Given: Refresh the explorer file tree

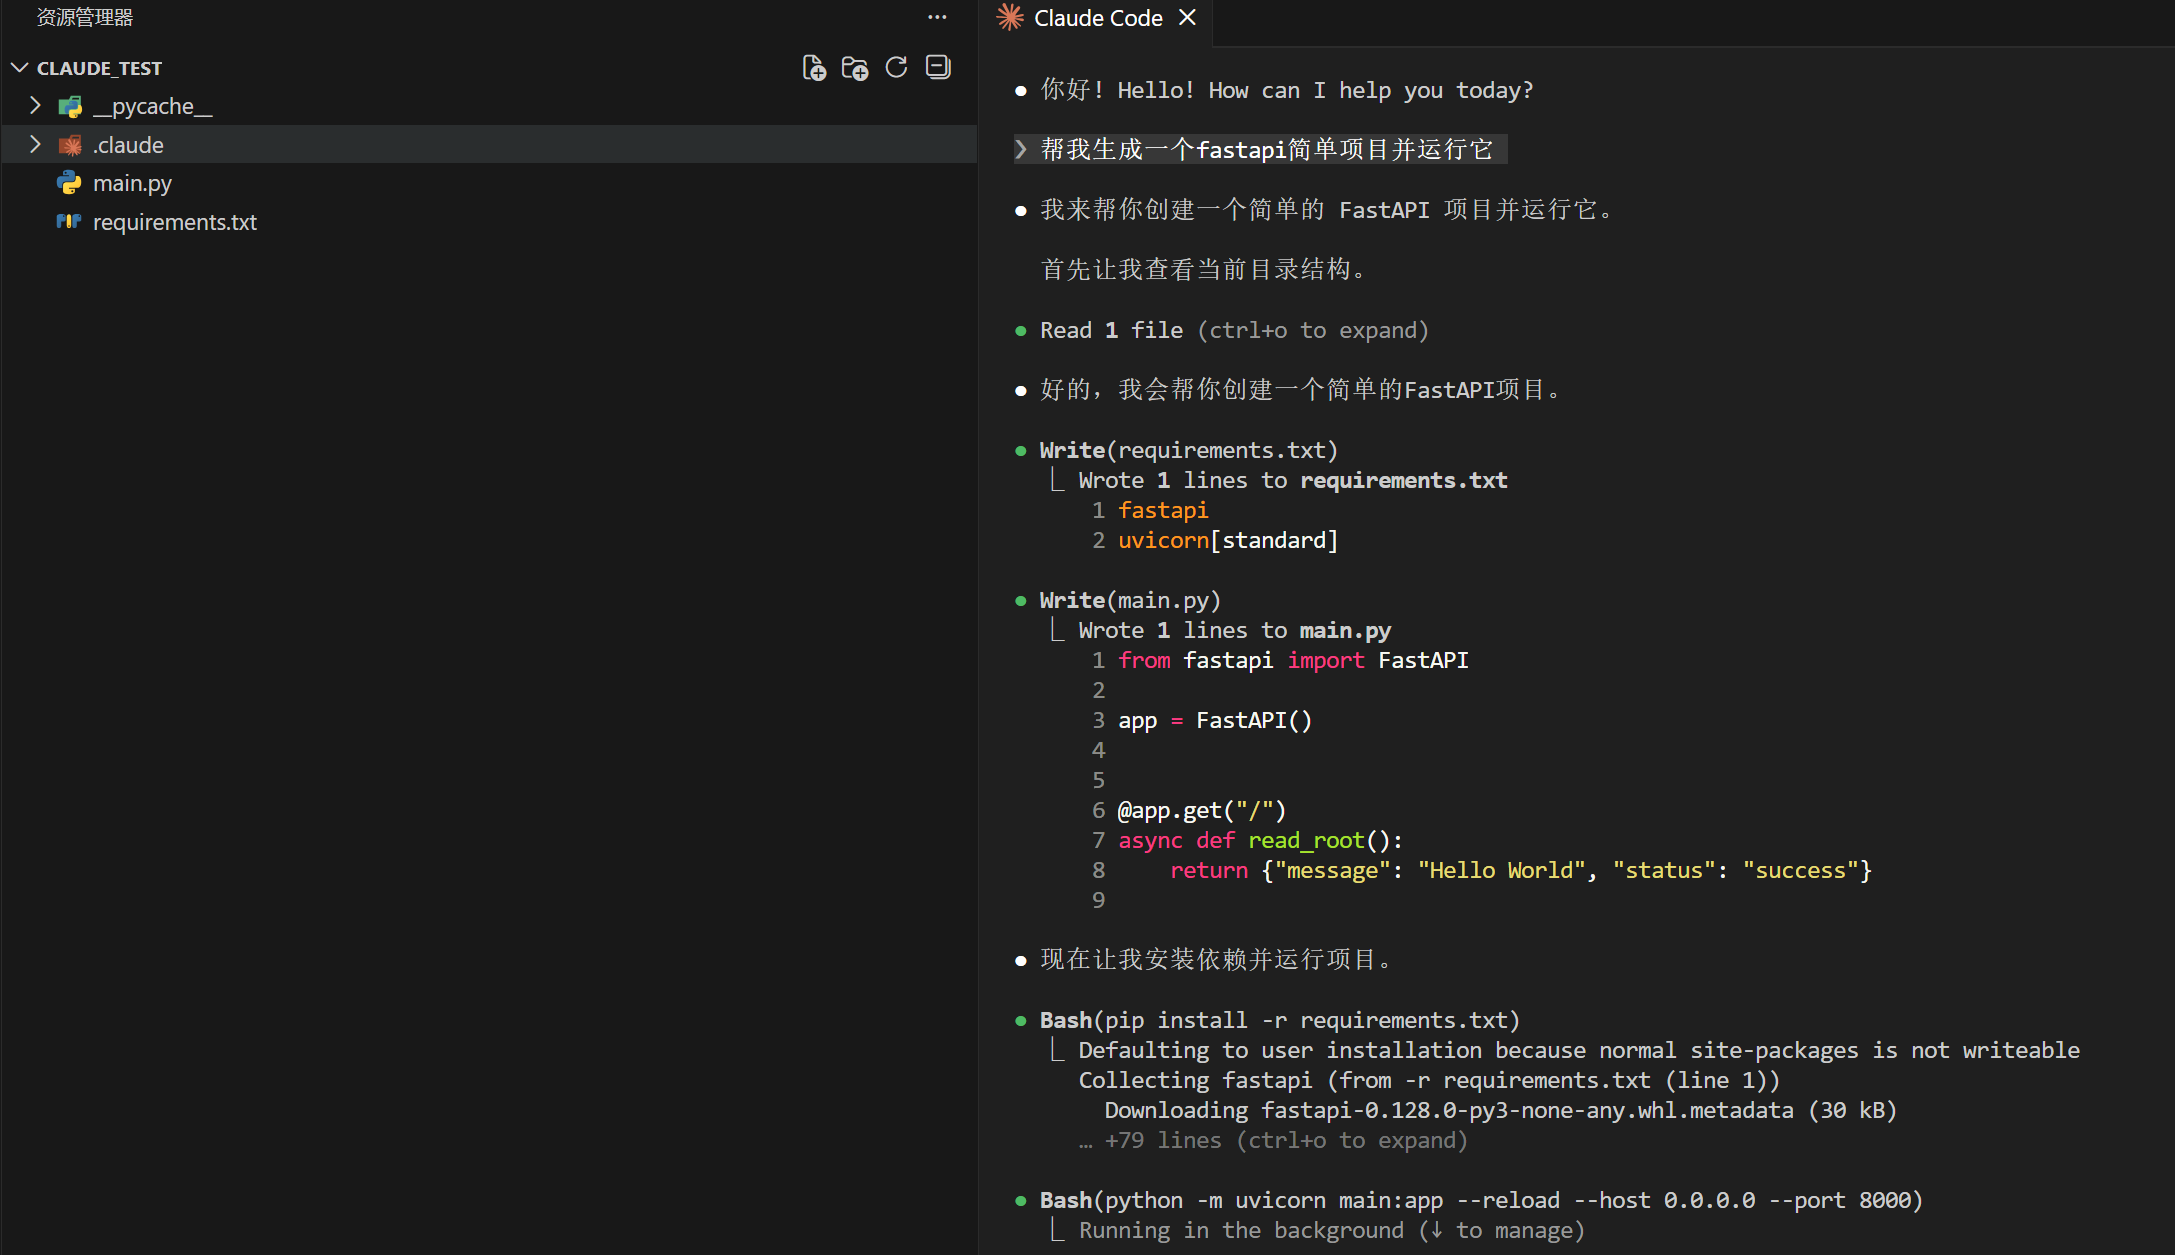Looking at the screenshot, I should click(896, 68).
